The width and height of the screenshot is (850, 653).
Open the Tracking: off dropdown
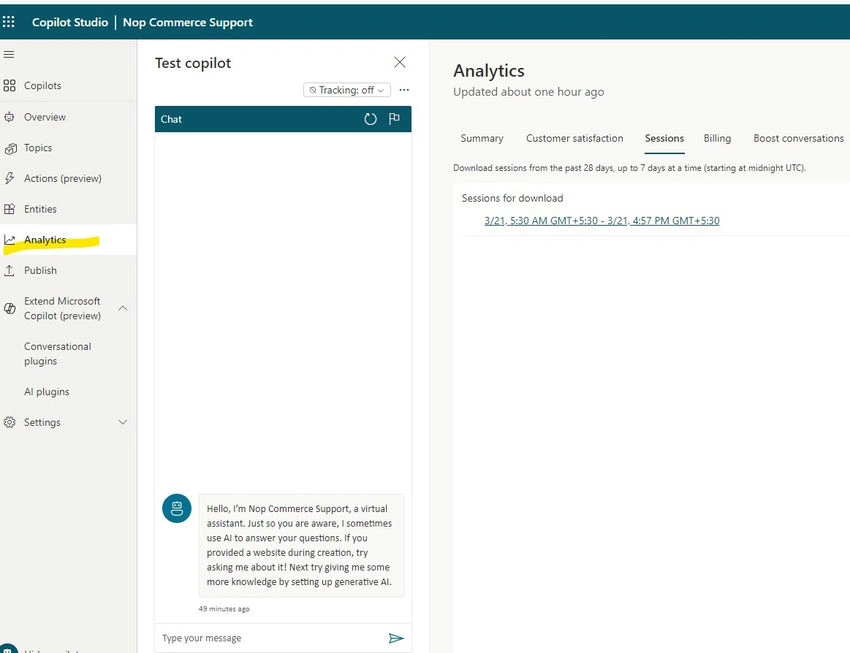347,90
